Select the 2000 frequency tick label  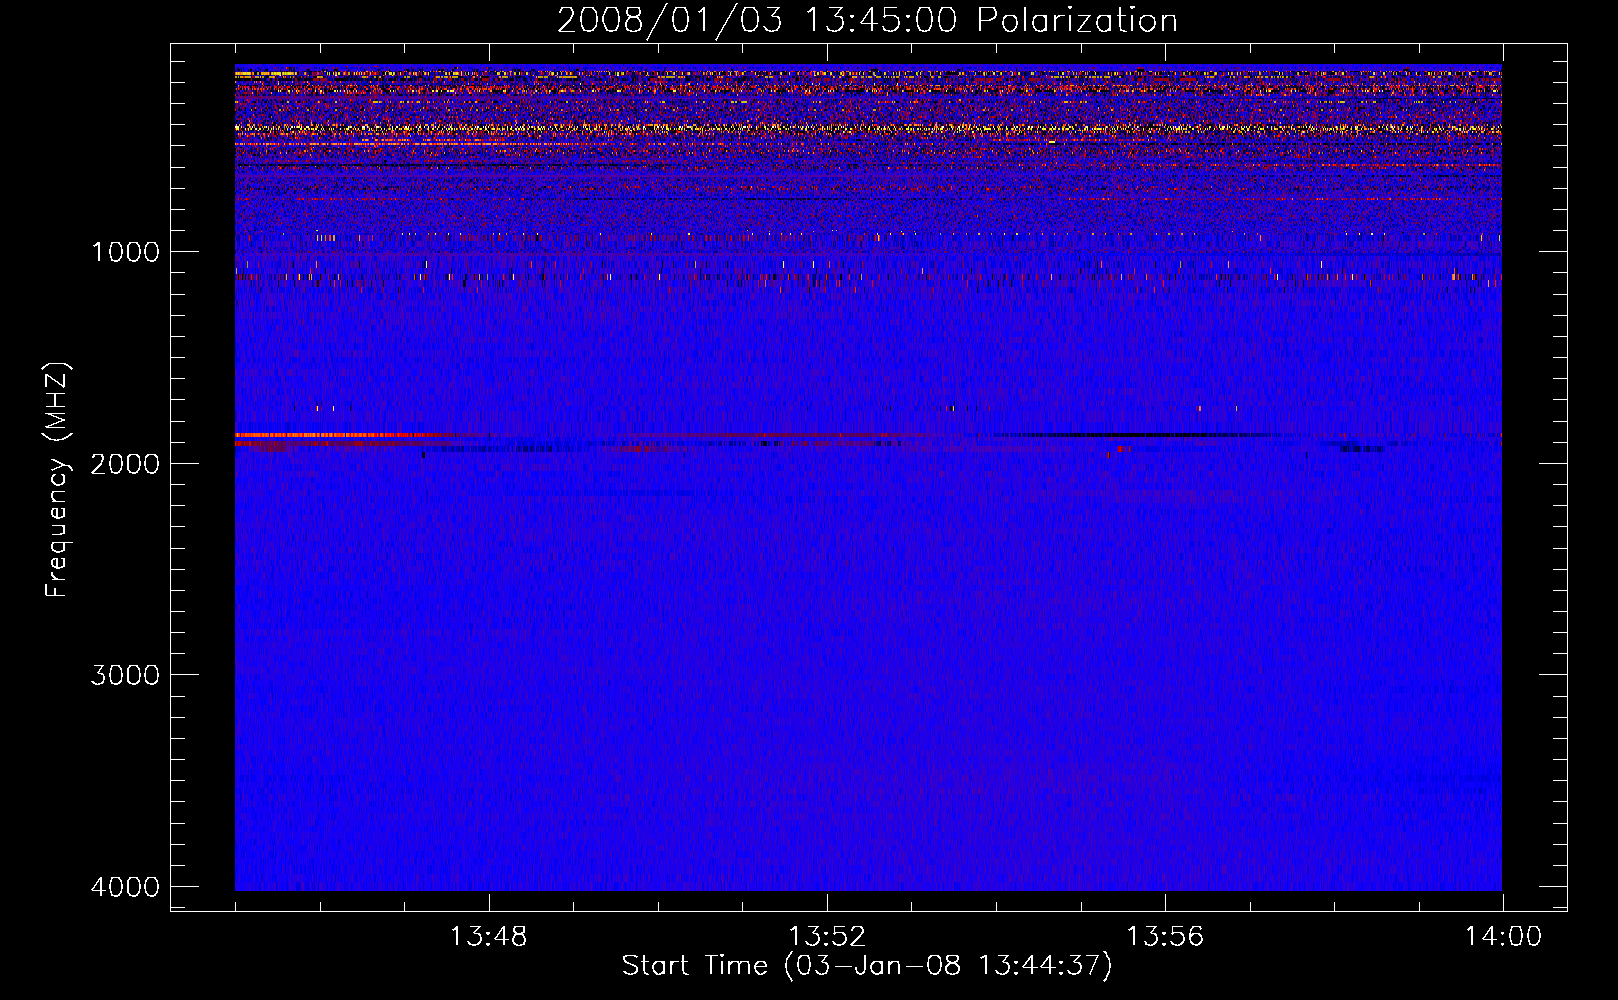[x=125, y=464]
